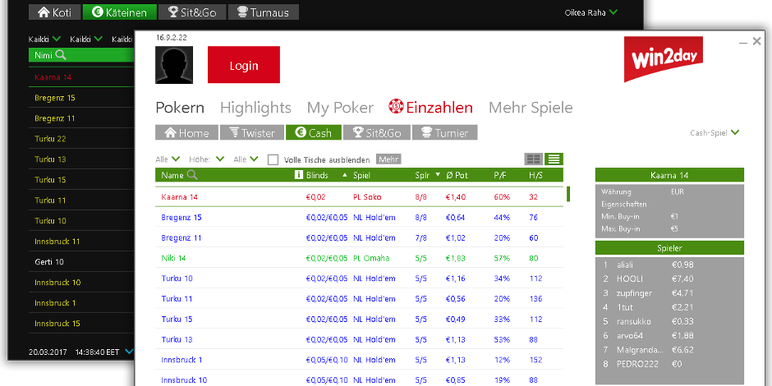This screenshot has height=386, width=772.
Task: Open Koti tab in background window
Action: pos(54,12)
